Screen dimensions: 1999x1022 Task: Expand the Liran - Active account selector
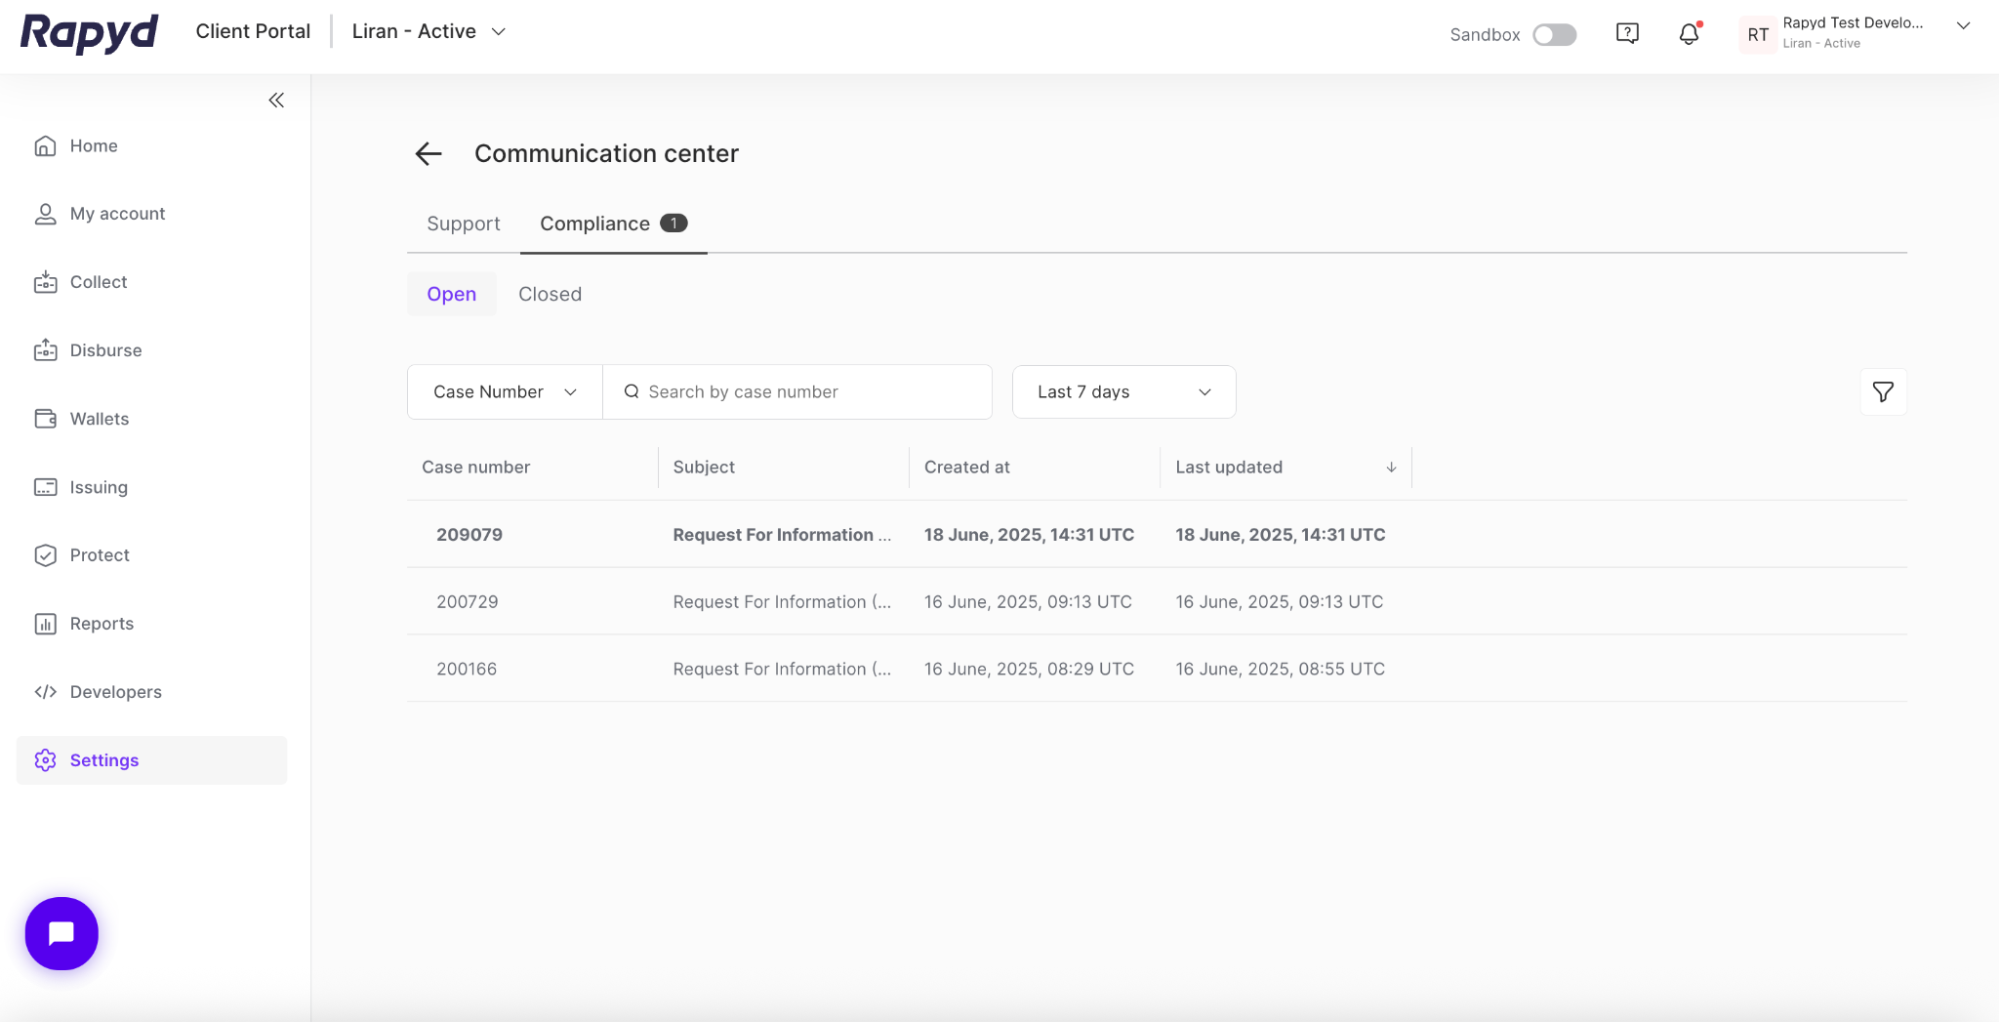[x=428, y=31]
